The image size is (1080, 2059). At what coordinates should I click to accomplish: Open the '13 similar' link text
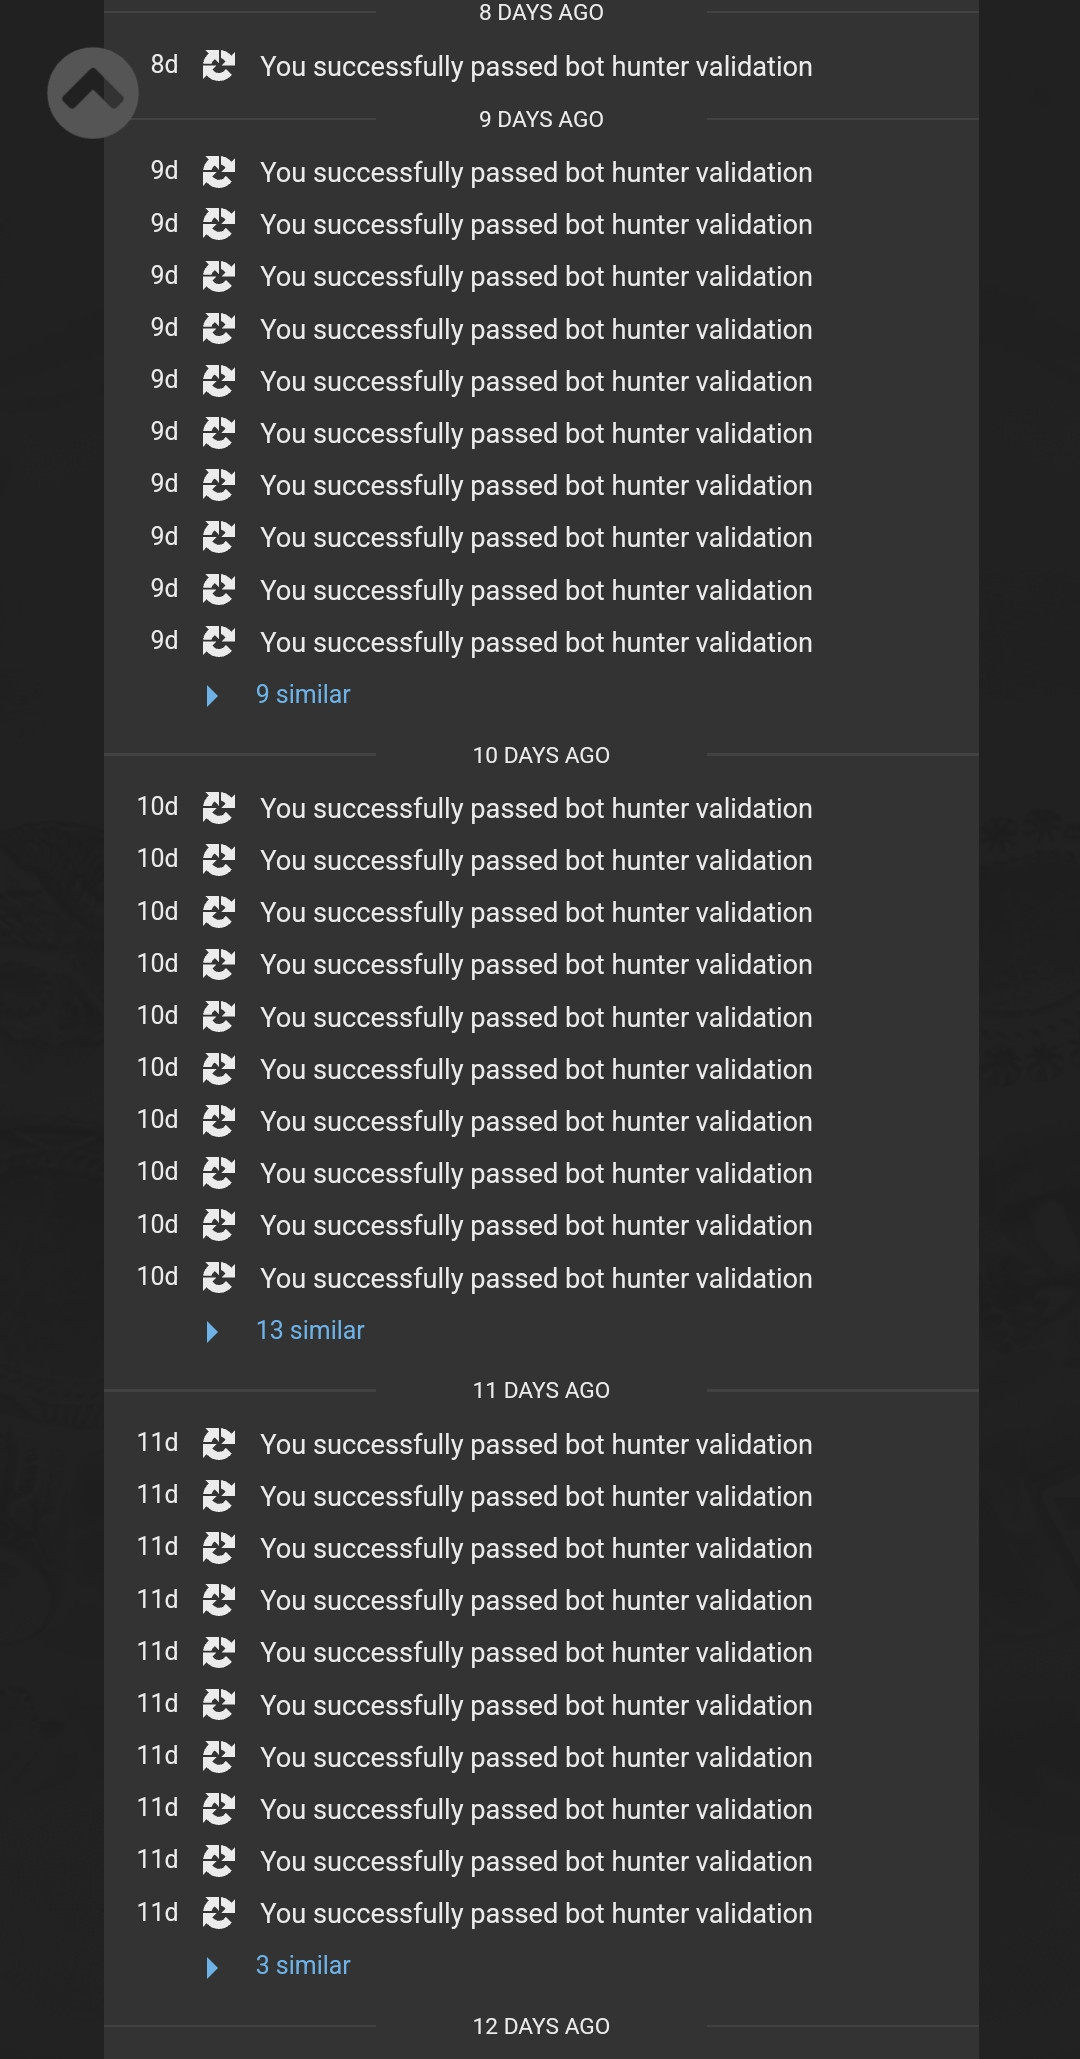(310, 1330)
